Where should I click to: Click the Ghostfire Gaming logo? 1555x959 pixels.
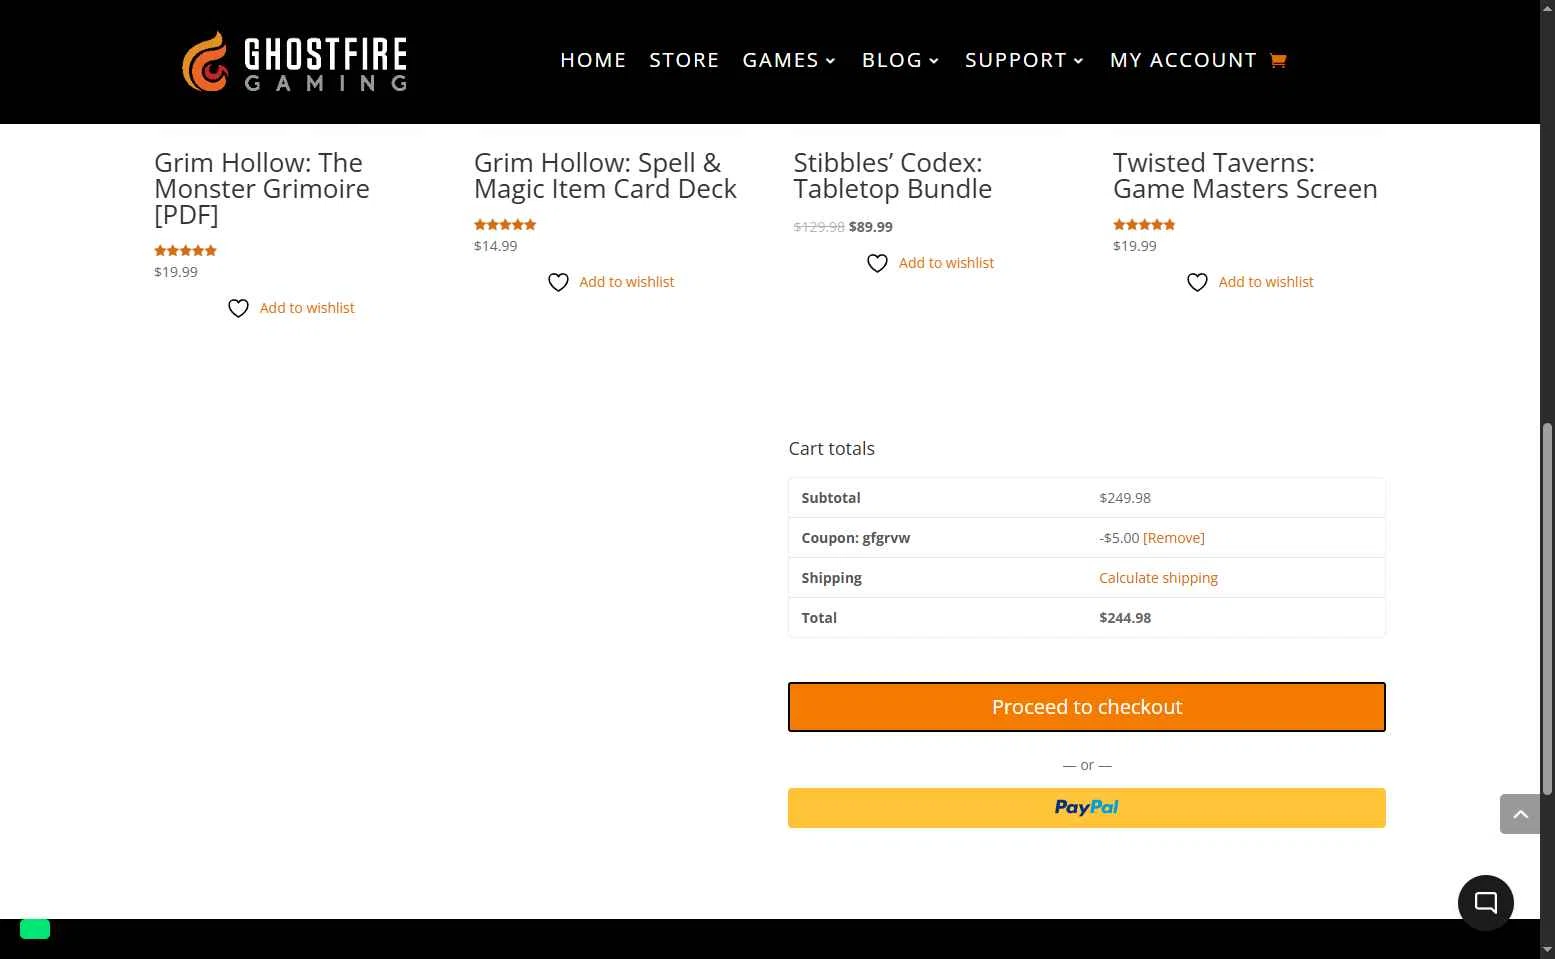click(295, 62)
